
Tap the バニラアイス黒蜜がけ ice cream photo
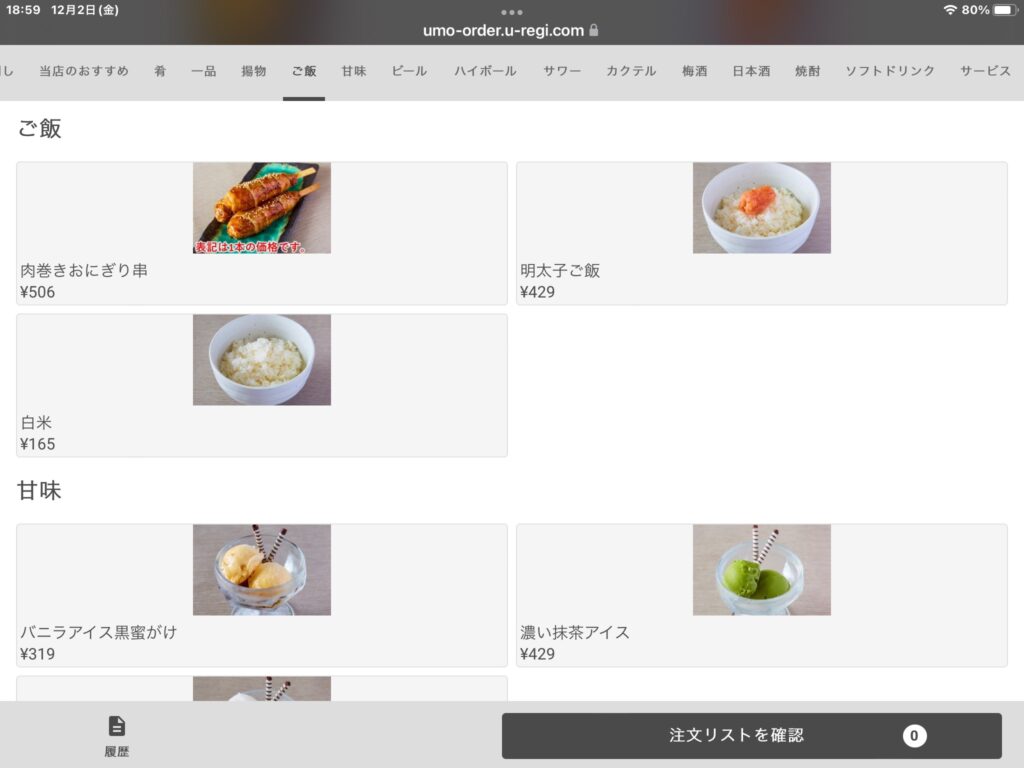pyautogui.click(x=262, y=569)
